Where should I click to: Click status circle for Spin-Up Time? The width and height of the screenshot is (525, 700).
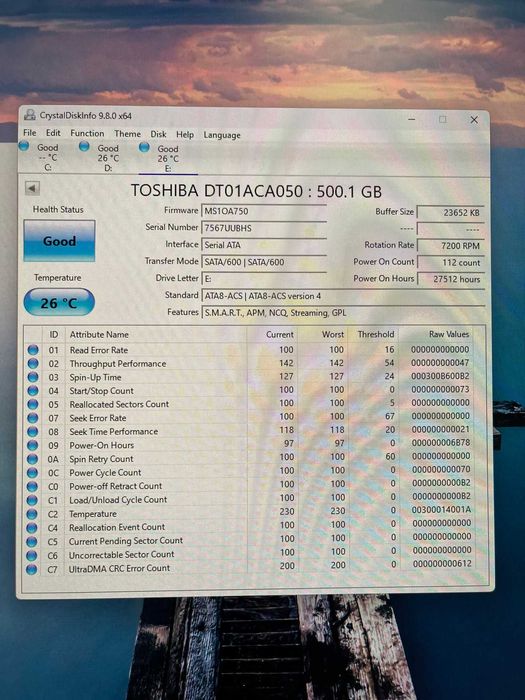33,377
